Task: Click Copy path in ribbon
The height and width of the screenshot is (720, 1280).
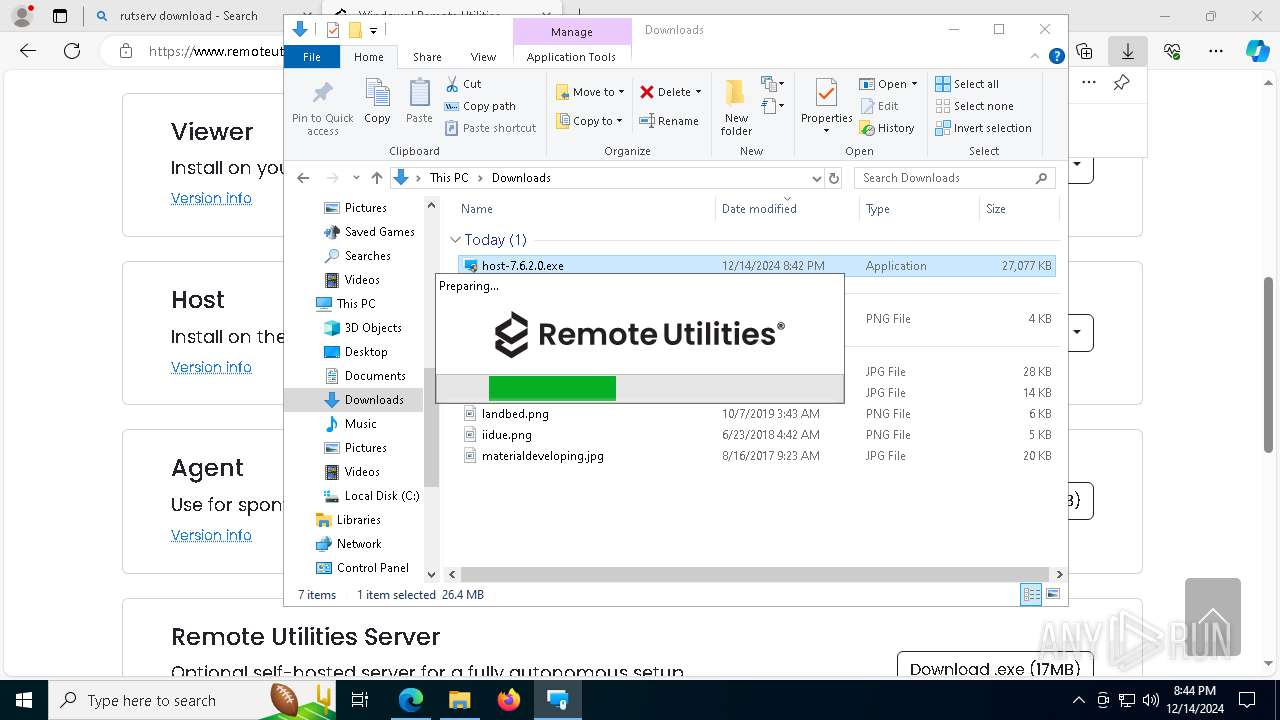Action: (x=480, y=106)
